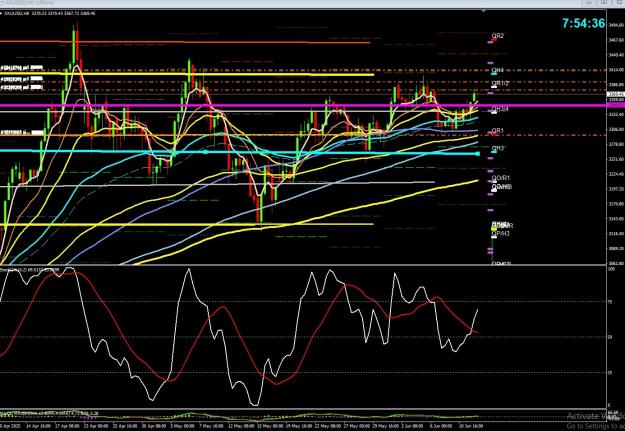
Task: Click the 75 level on stochastic scale
Action: tap(610, 302)
